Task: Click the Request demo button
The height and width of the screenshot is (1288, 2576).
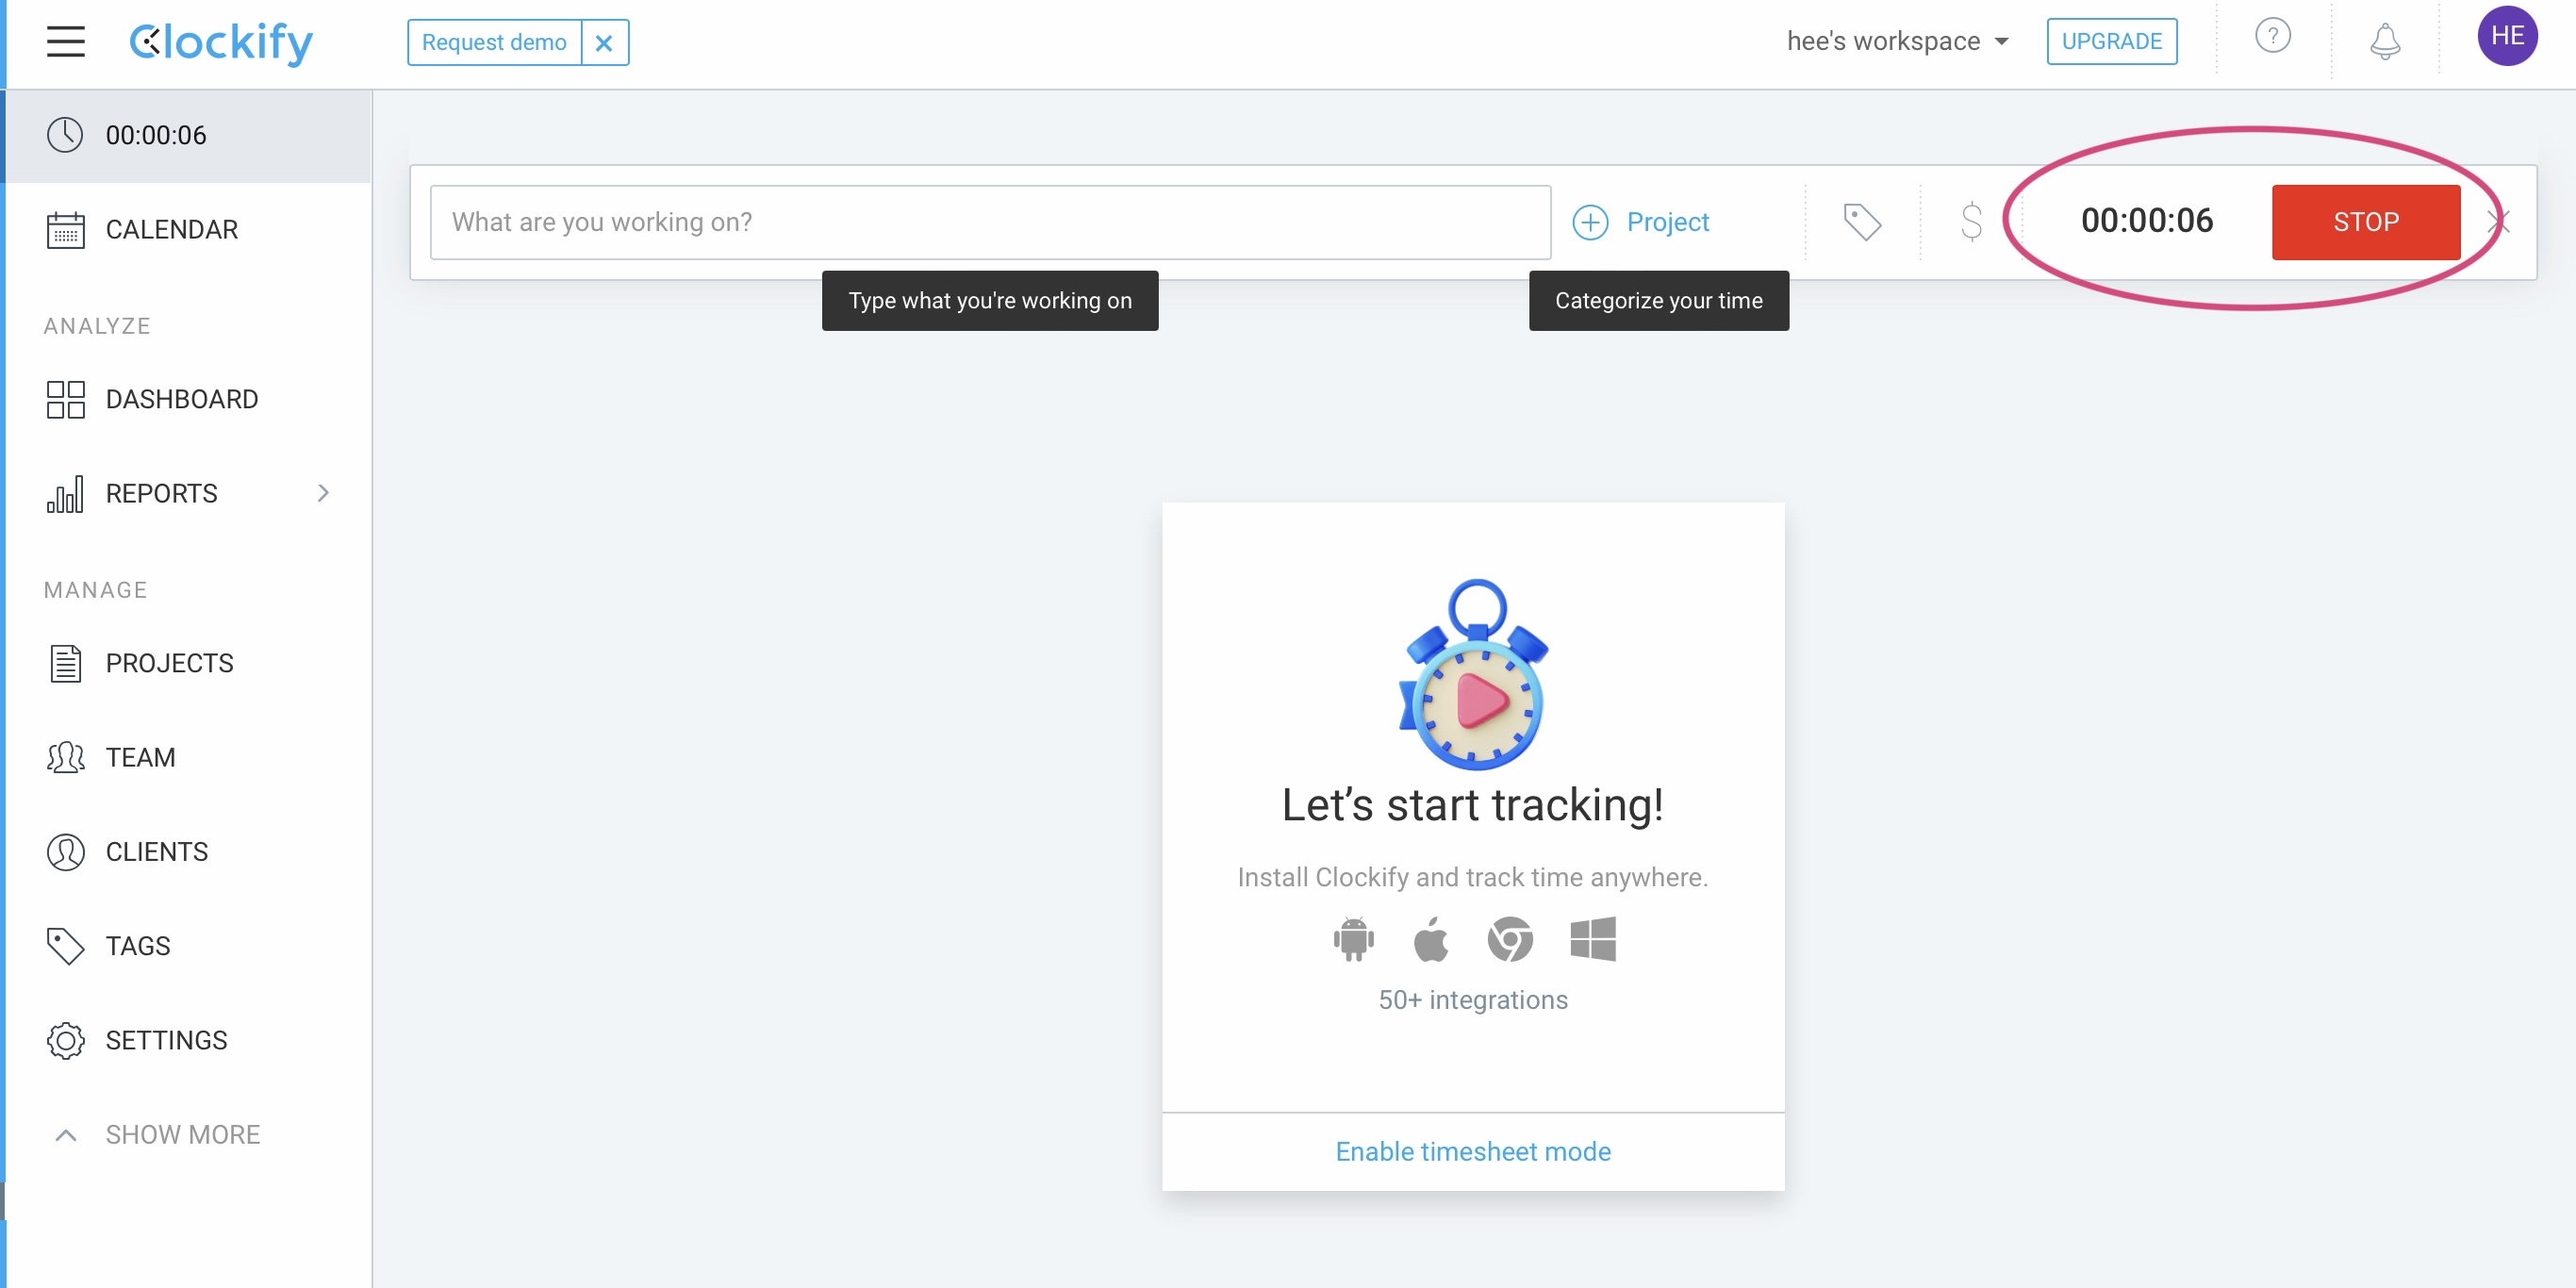Action: 494,42
